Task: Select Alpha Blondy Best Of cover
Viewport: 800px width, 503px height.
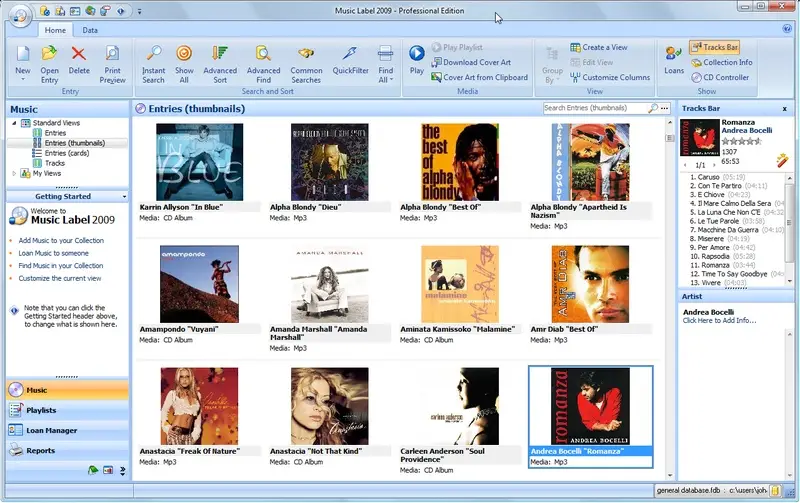Action: 460,162
